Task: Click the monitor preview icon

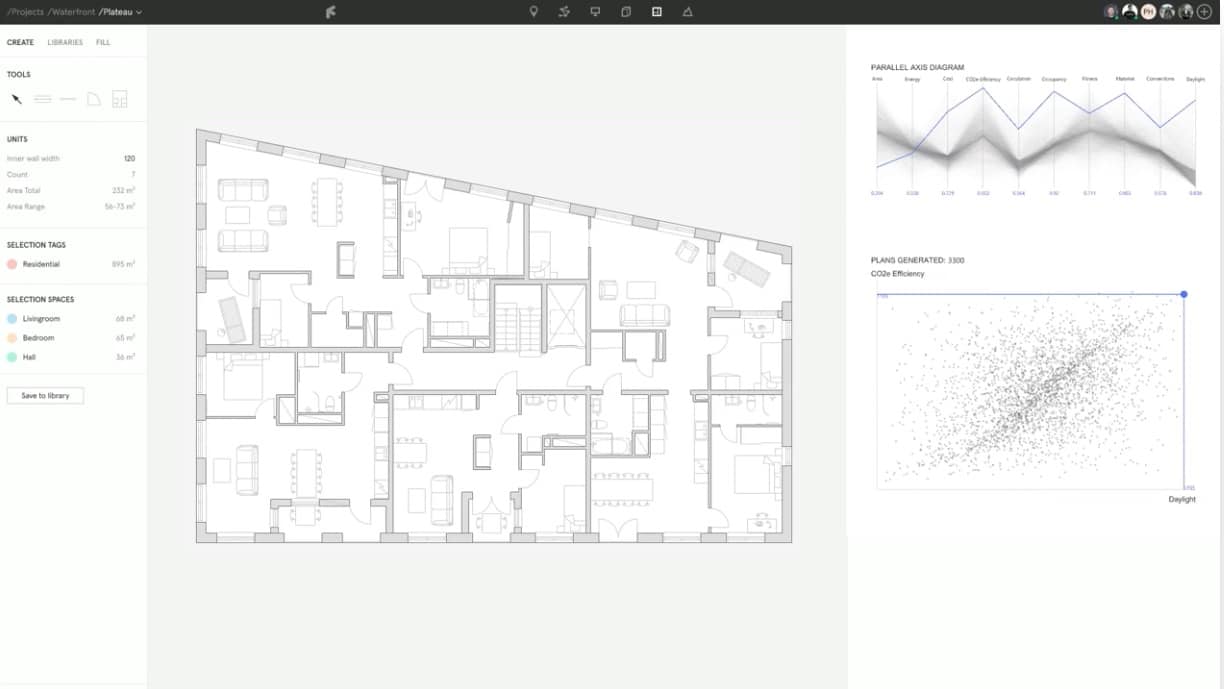Action: click(x=595, y=12)
